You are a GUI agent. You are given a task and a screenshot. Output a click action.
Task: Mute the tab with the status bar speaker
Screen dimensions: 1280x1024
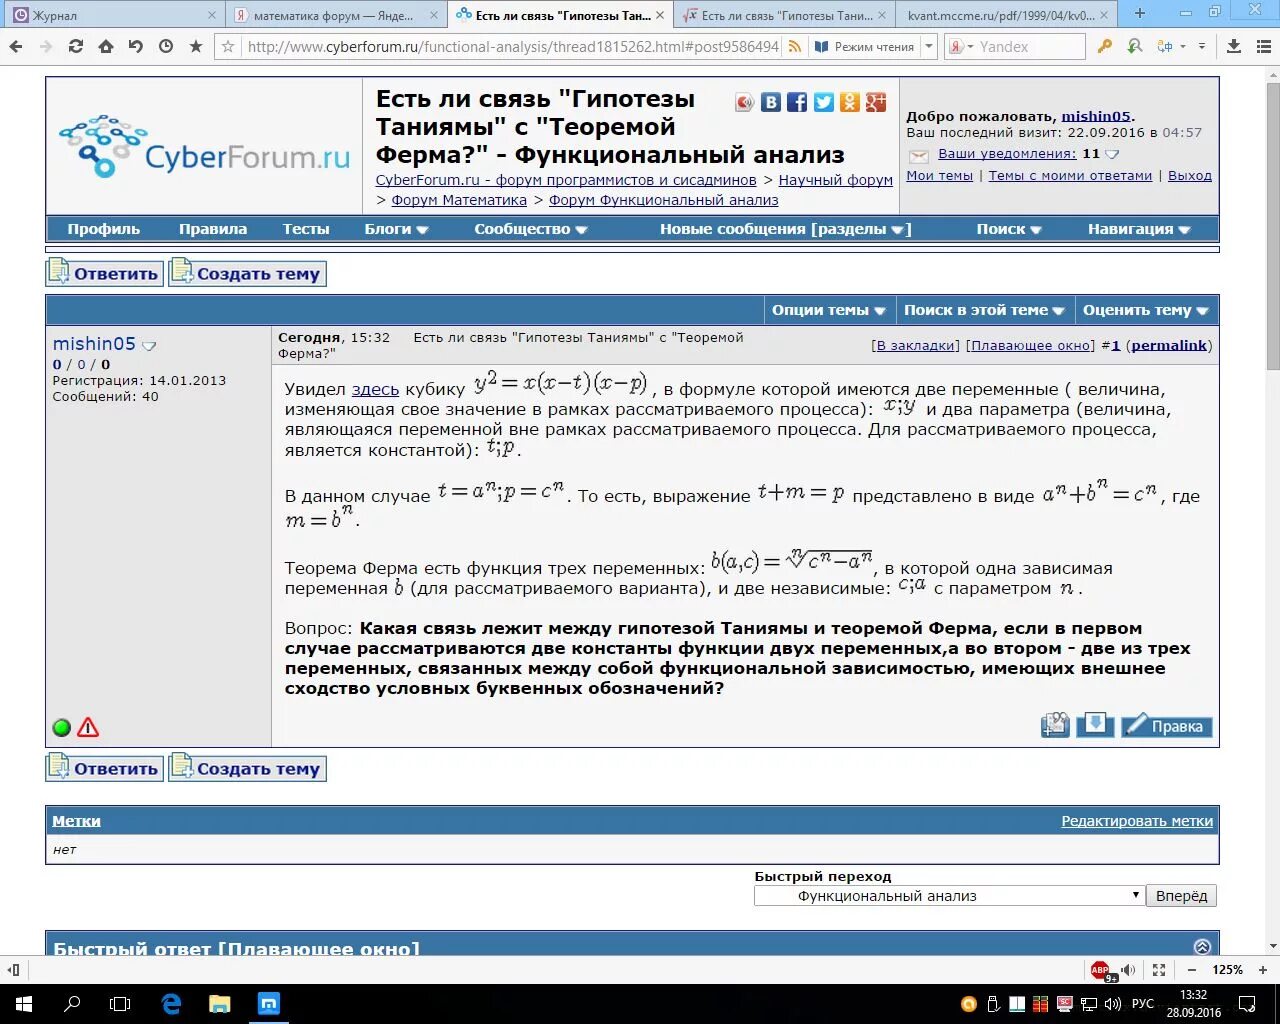pos(1128,970)
